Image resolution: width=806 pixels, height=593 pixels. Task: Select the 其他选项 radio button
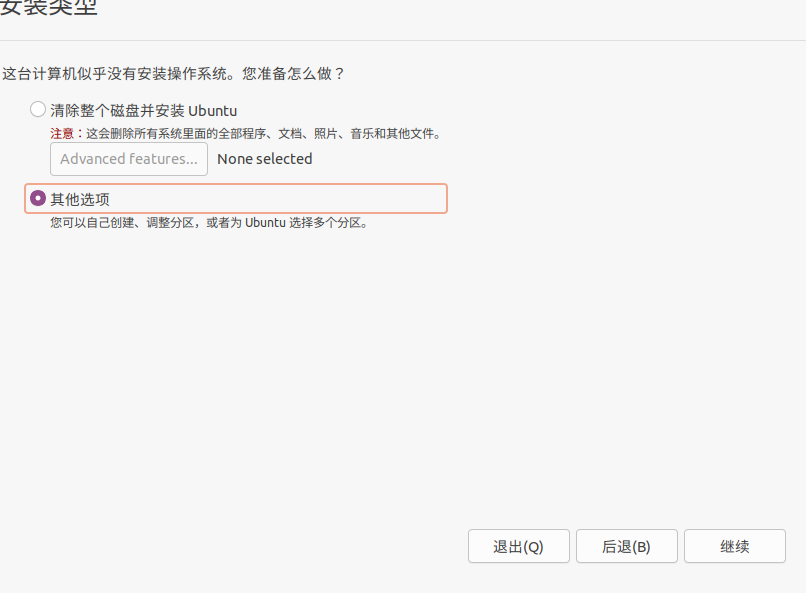tap(38, 198)
